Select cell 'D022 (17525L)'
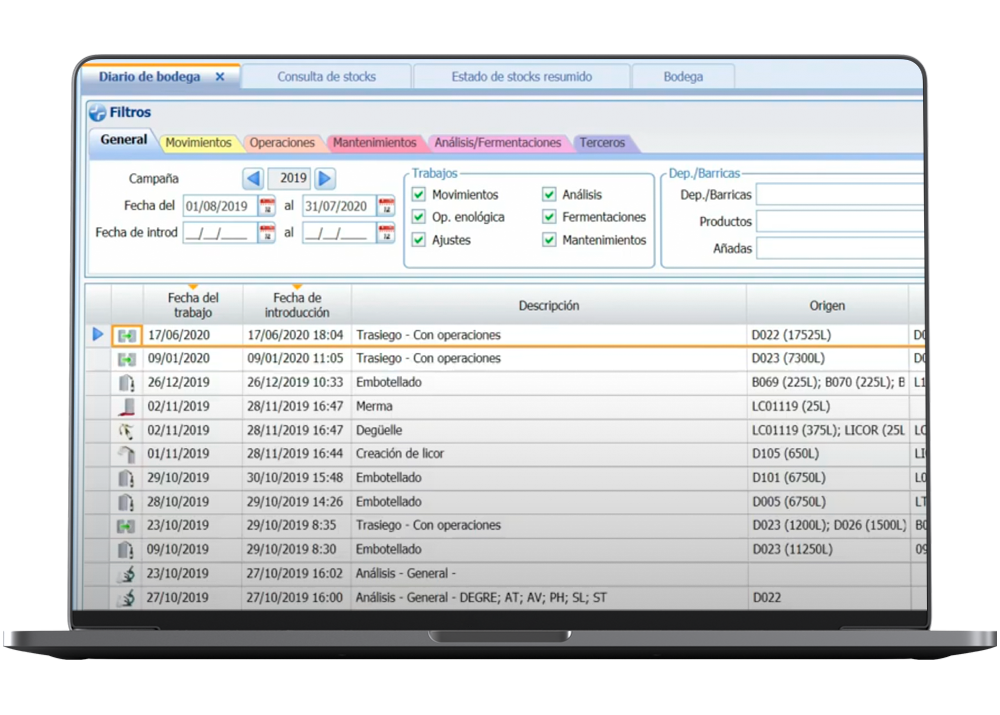This screenshot has height=715, width=1000. (828, 335)
